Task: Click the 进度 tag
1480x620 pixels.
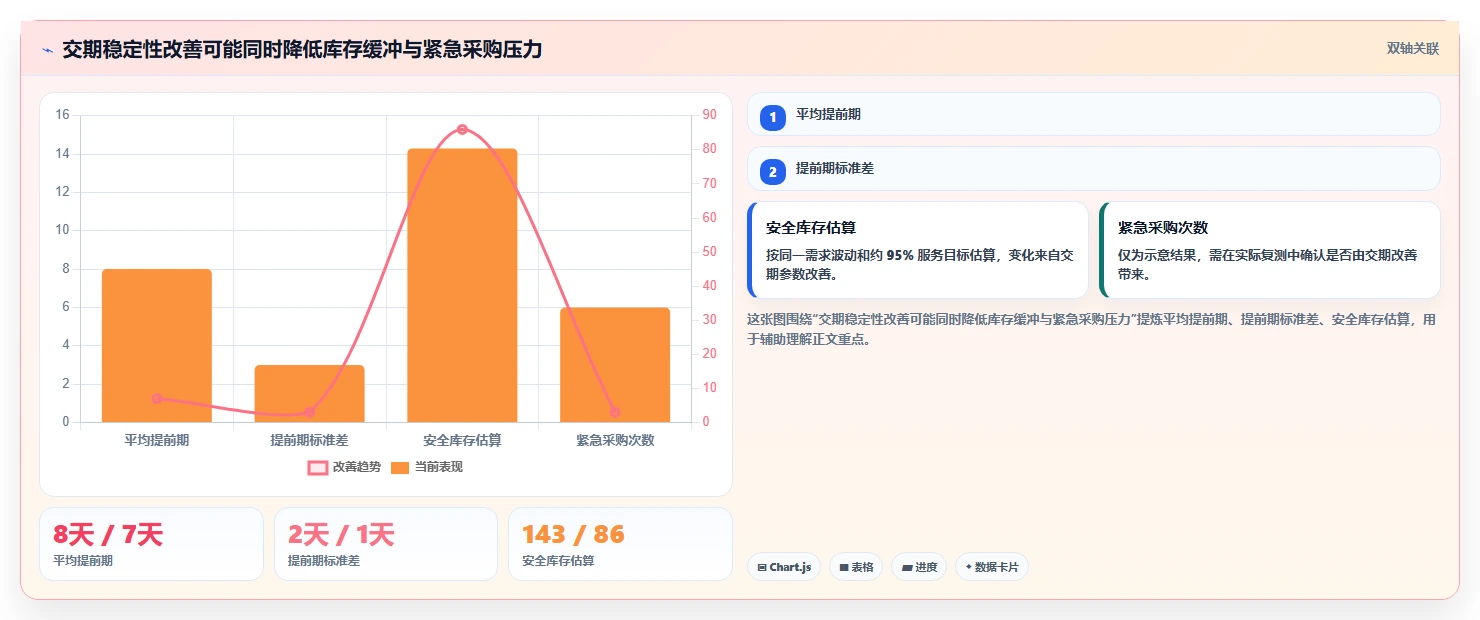Action: pos(919,567)
